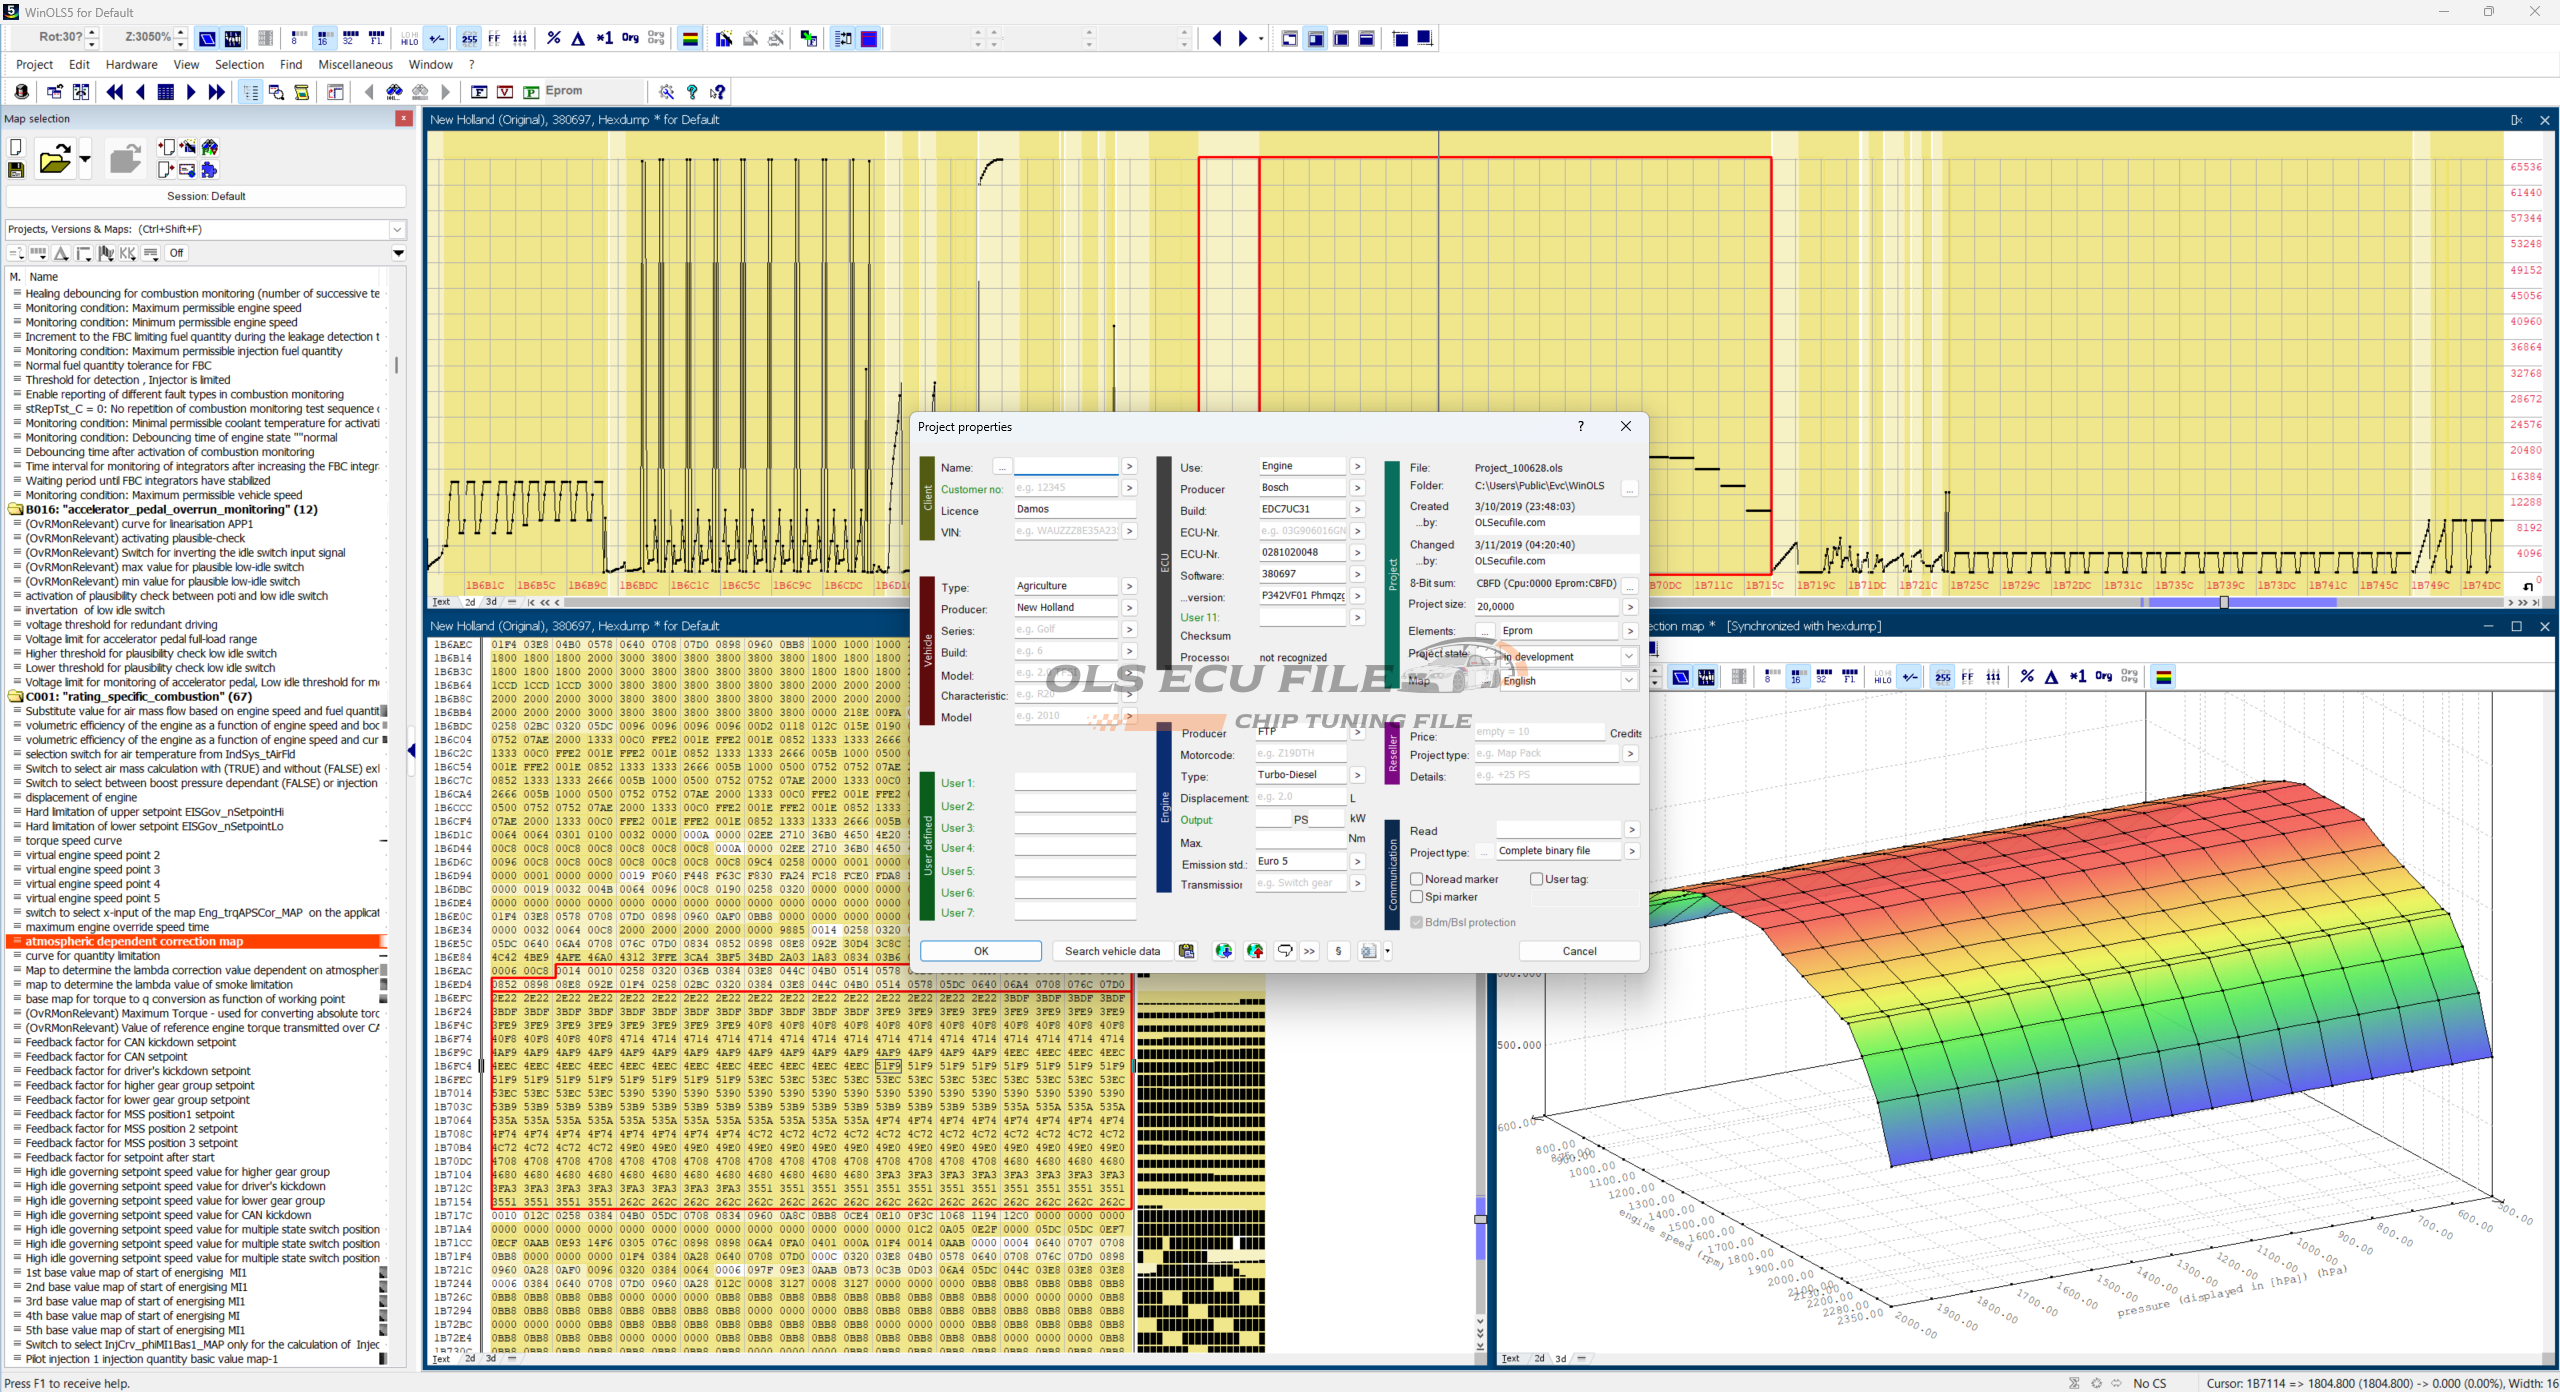Click the paragraph sign button in dialog
2560x1392 pixels.
(1338, 951)
